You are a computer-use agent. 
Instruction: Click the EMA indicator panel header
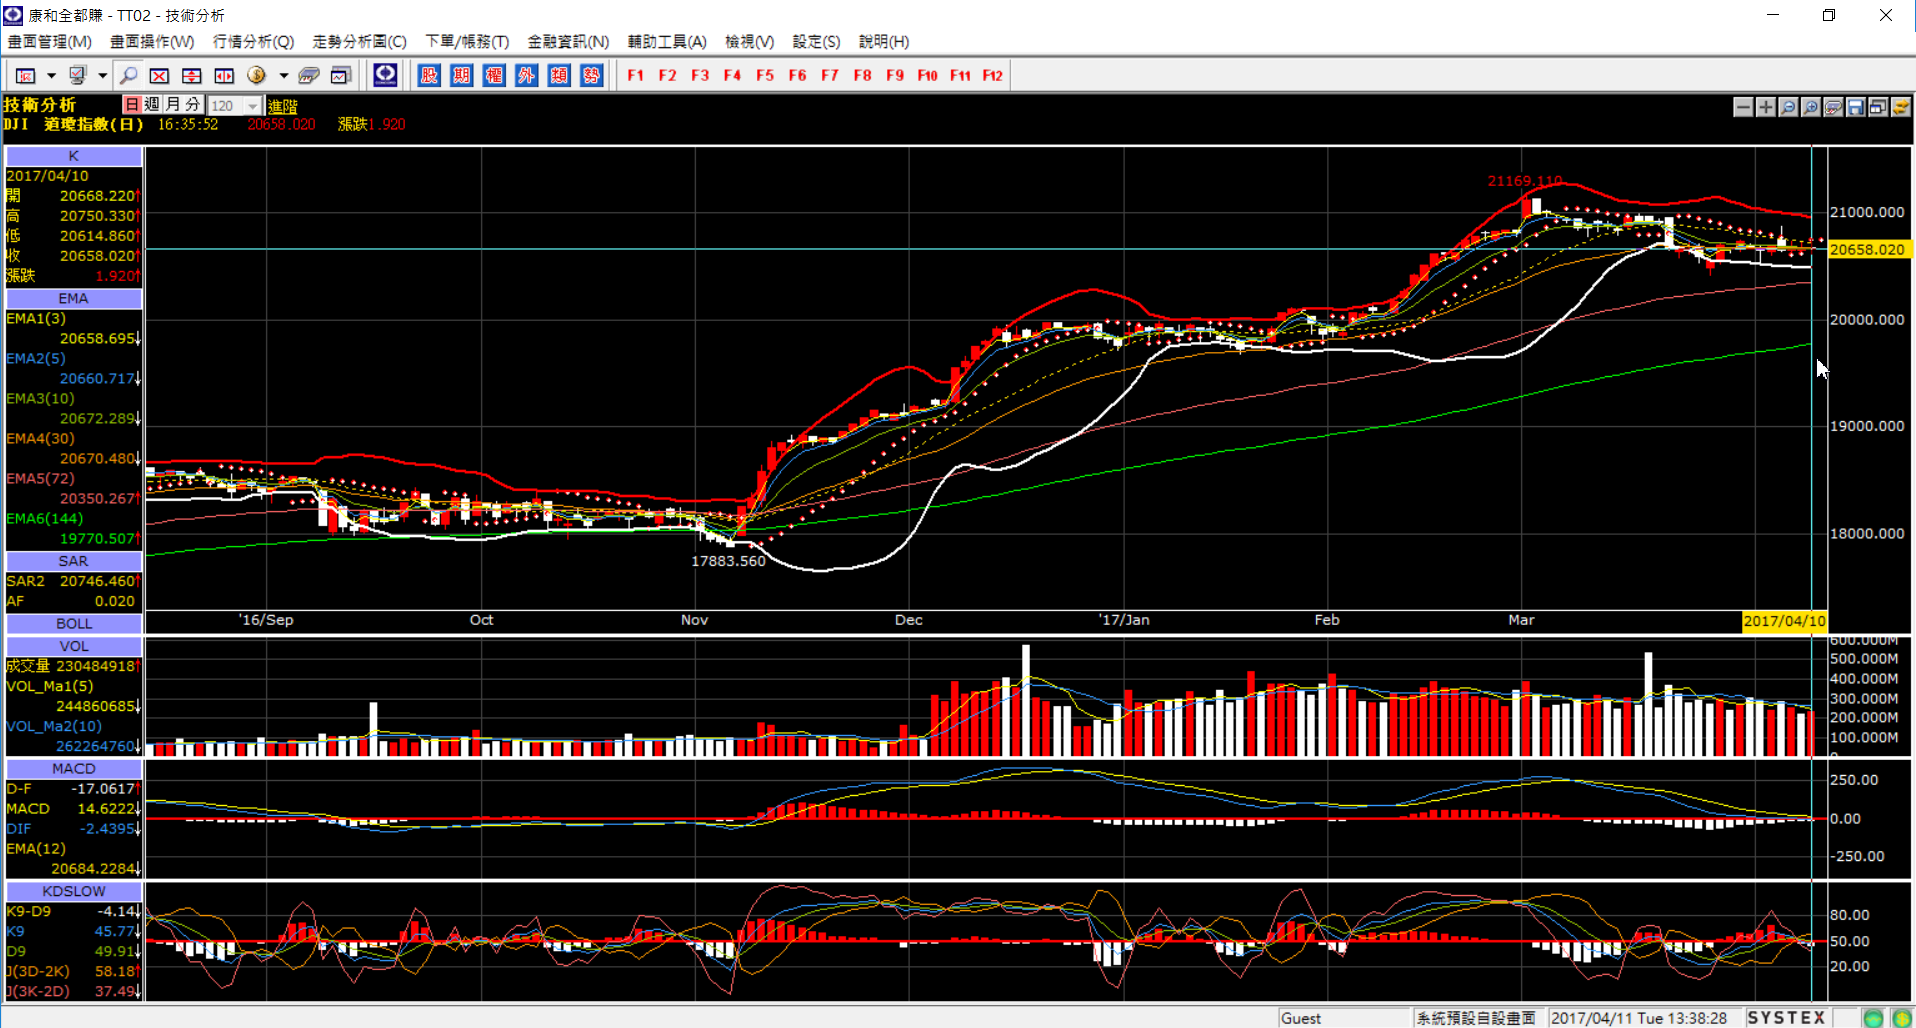click(74, 299)
